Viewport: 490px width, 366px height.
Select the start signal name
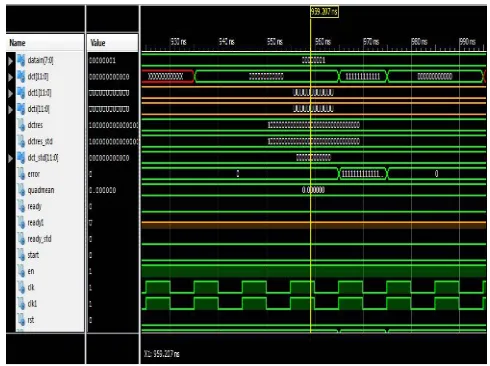pyautogui.click(x=33, y=255)
